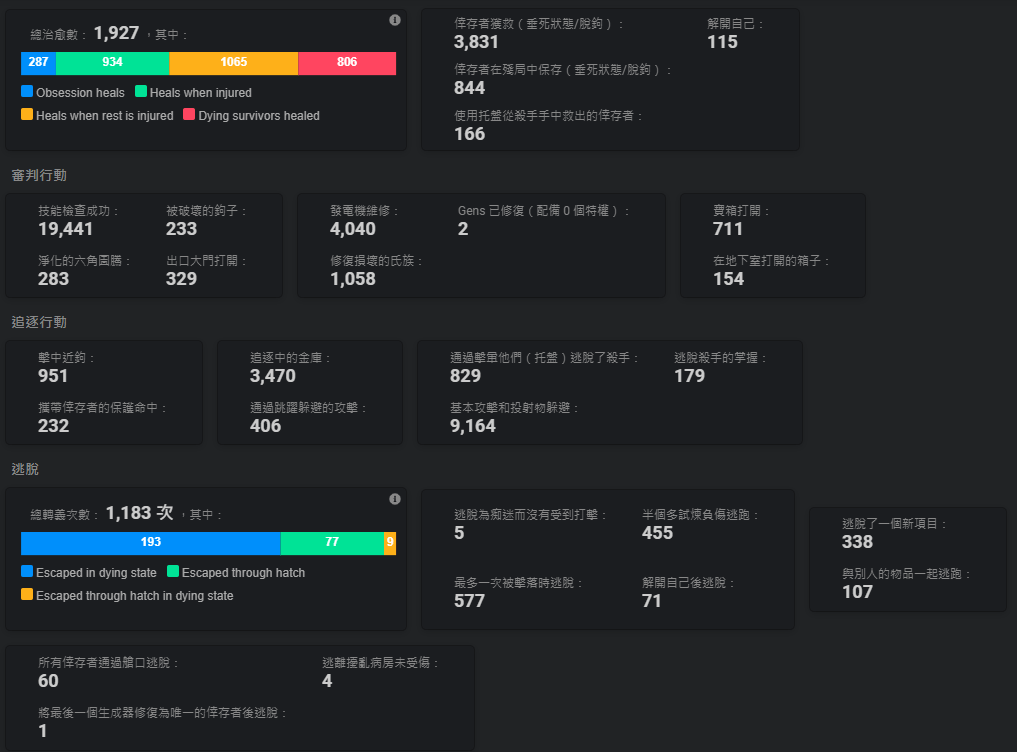1017x752 pixels.
Task: Click the damaged repairs value 1,058
Action: click(353, 279)
